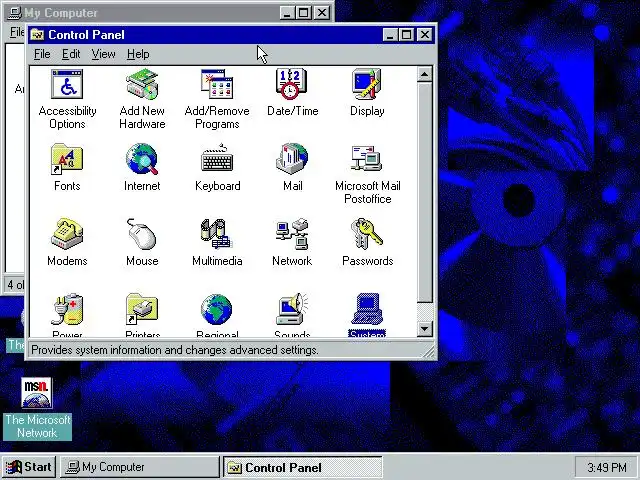Select the Power battery icon
Viewport: 640px width, 480px height.
tap(67, 309)
